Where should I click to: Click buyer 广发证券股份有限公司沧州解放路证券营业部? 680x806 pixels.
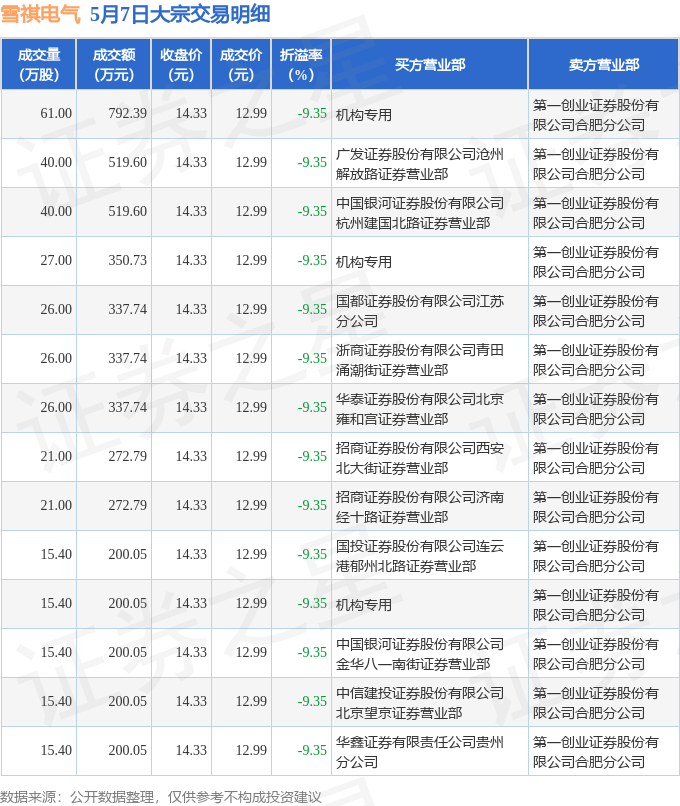[419, 164]
